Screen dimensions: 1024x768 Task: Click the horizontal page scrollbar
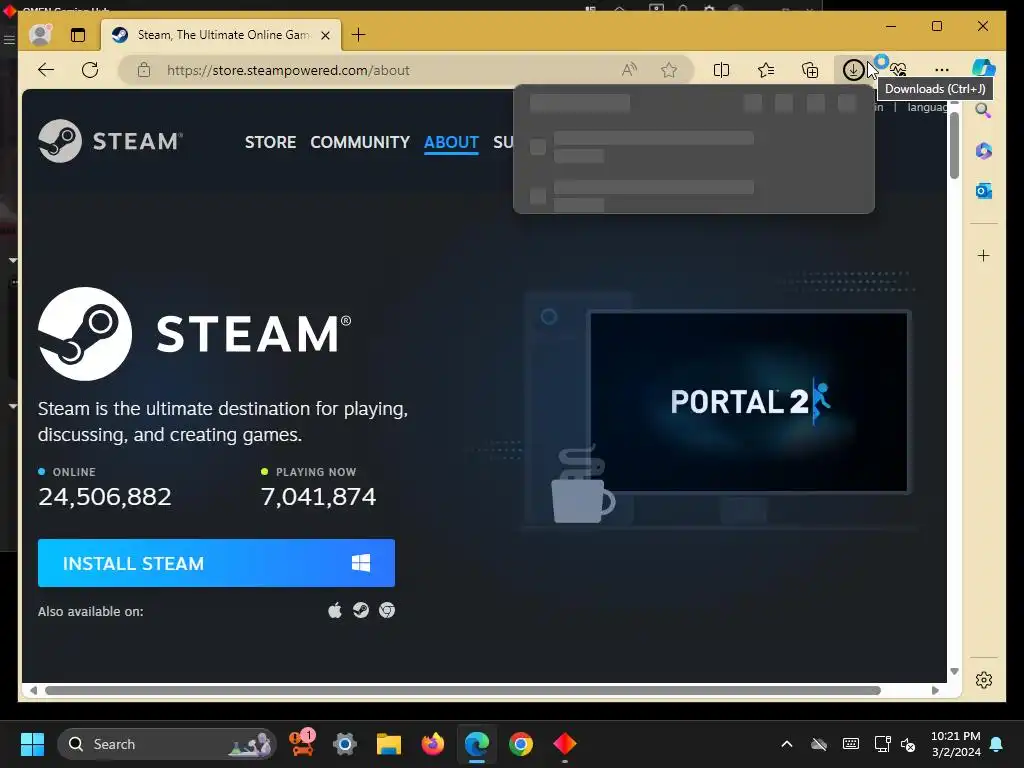tap(462, 690)
